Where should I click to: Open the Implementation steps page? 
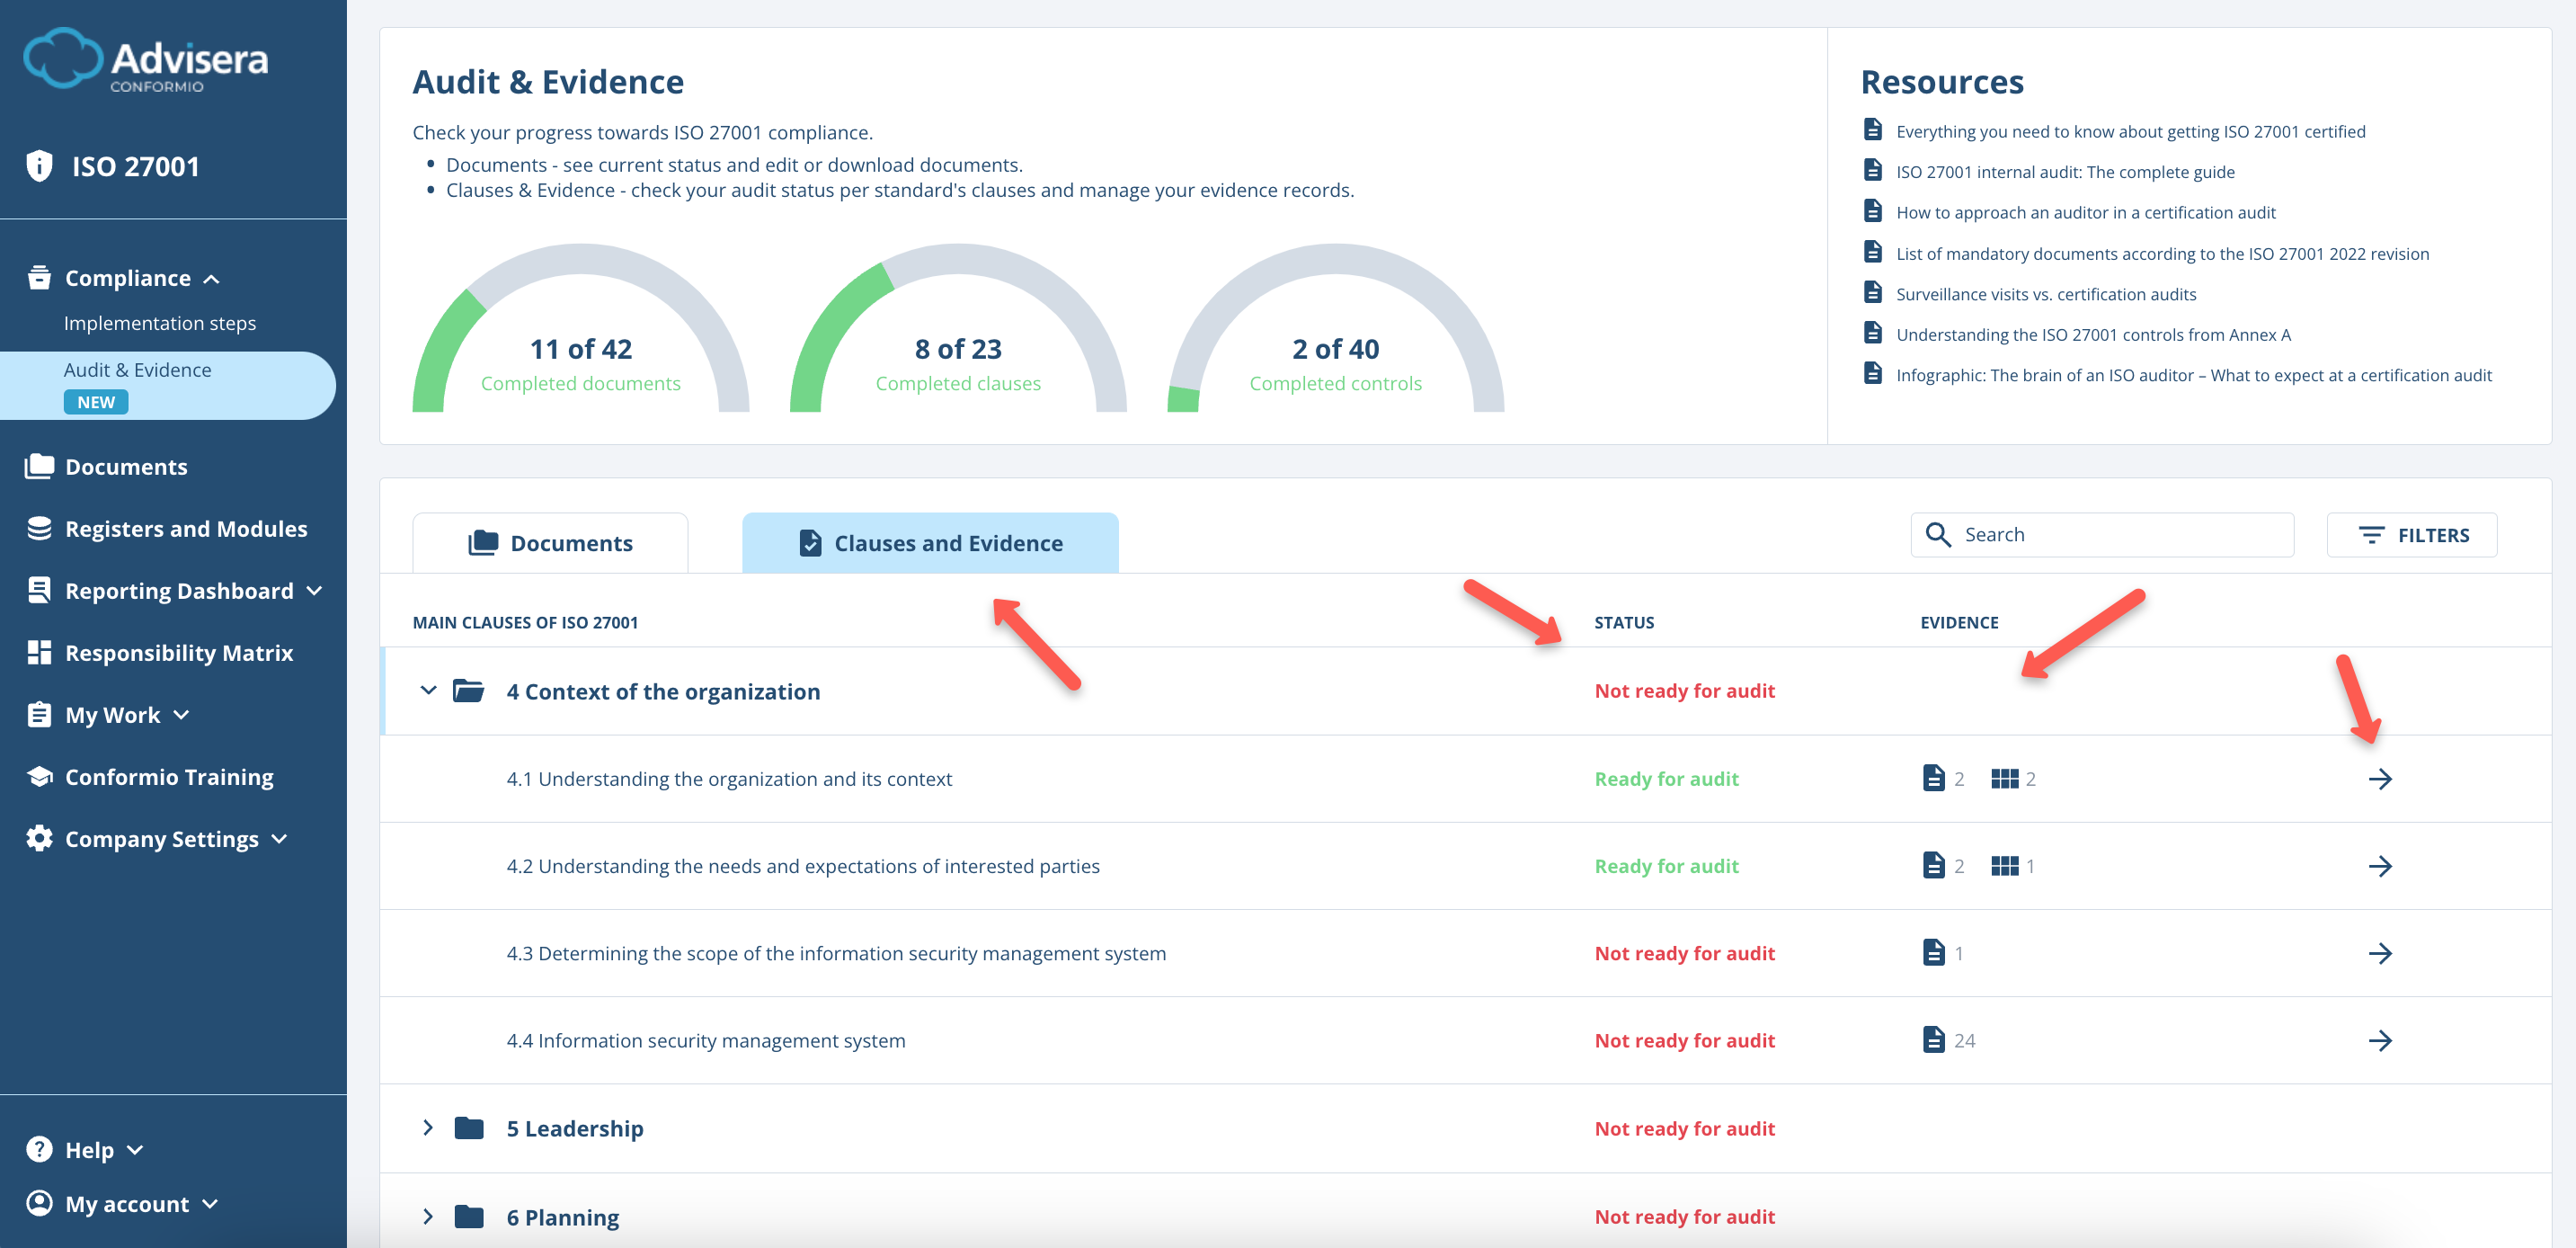coord(159,322)
